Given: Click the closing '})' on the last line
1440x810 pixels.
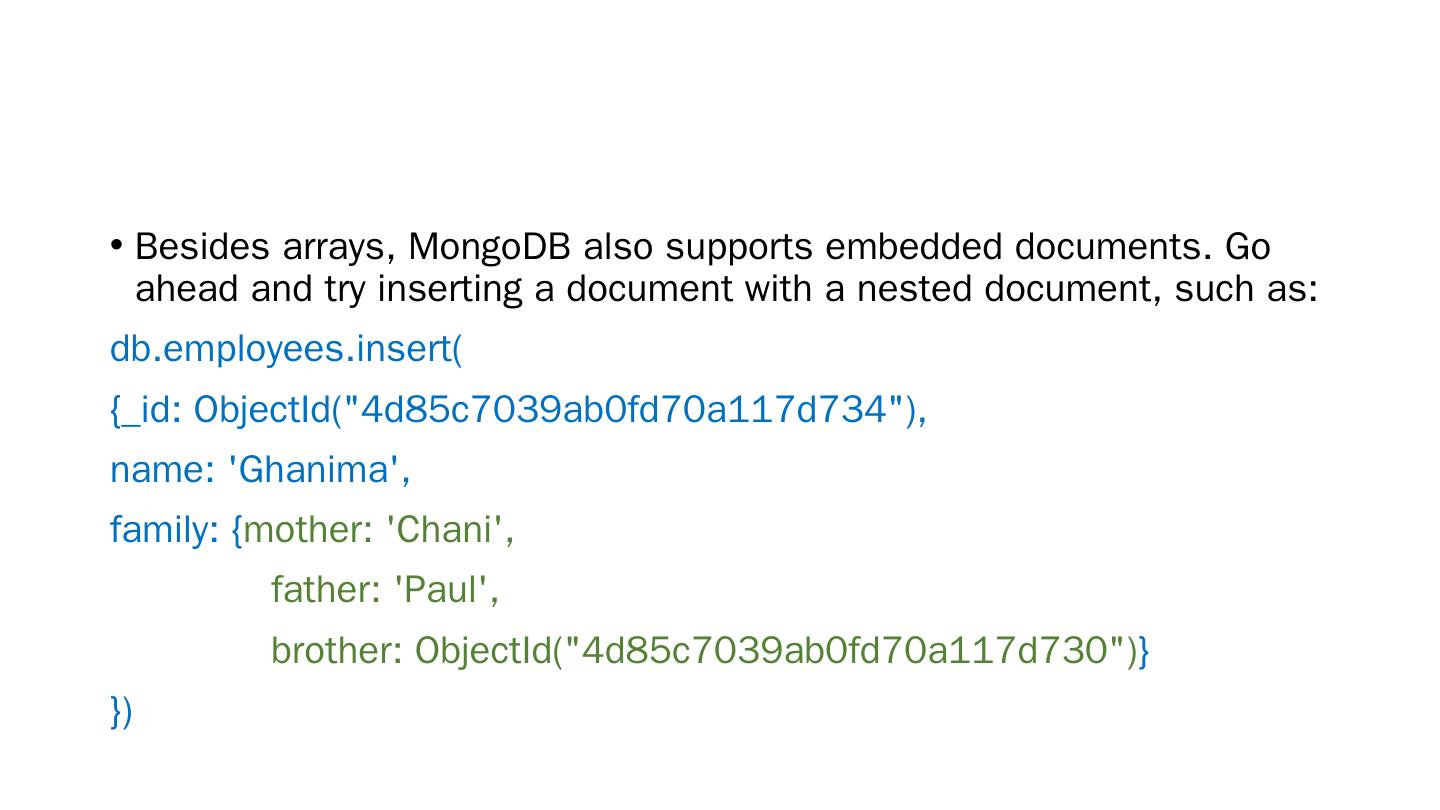Looking at the screenshot, I should pos(121,711).
